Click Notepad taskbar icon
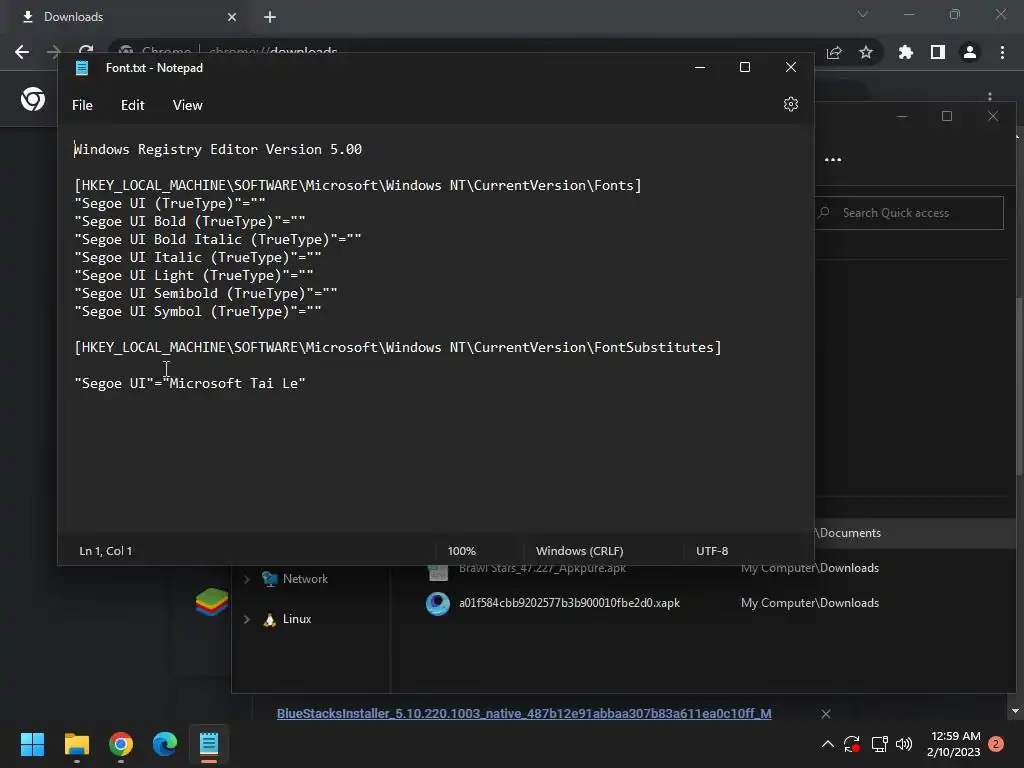This screenshot has width=1024, height=768. 208,744
